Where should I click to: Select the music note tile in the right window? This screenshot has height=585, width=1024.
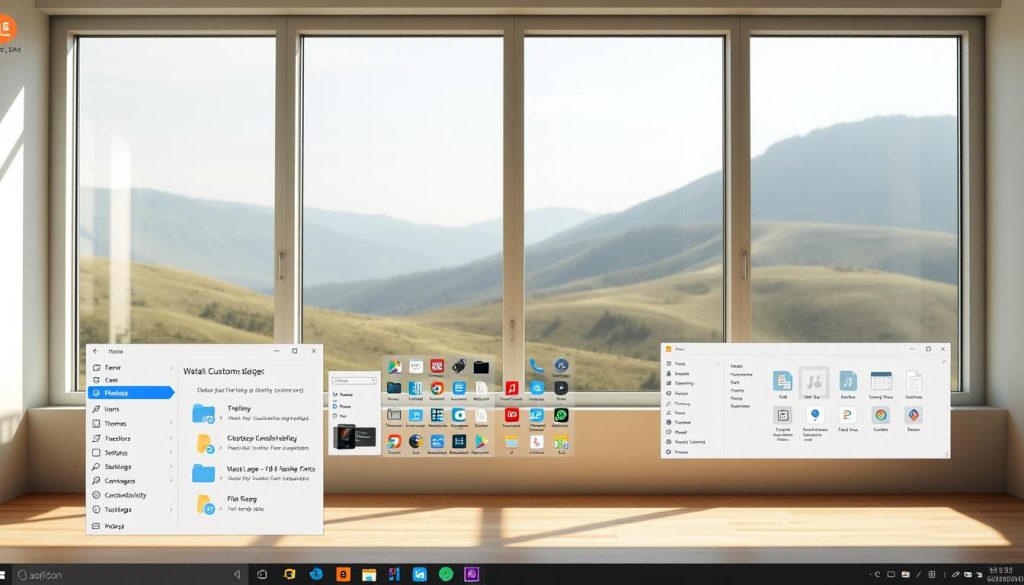pyautogui.click(x=847, y=380)
